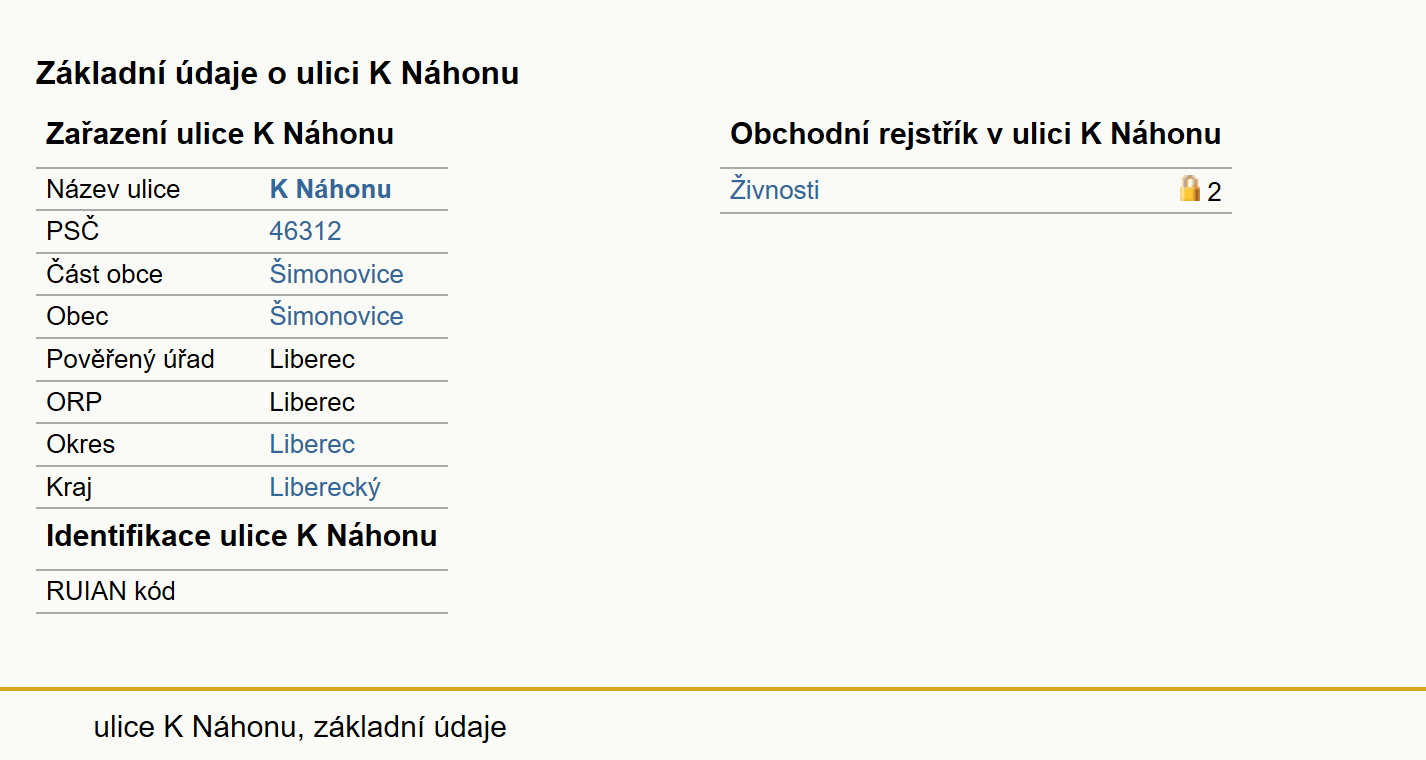
Task: Open postal code 46312 link
Action: [x=305, y=231]
